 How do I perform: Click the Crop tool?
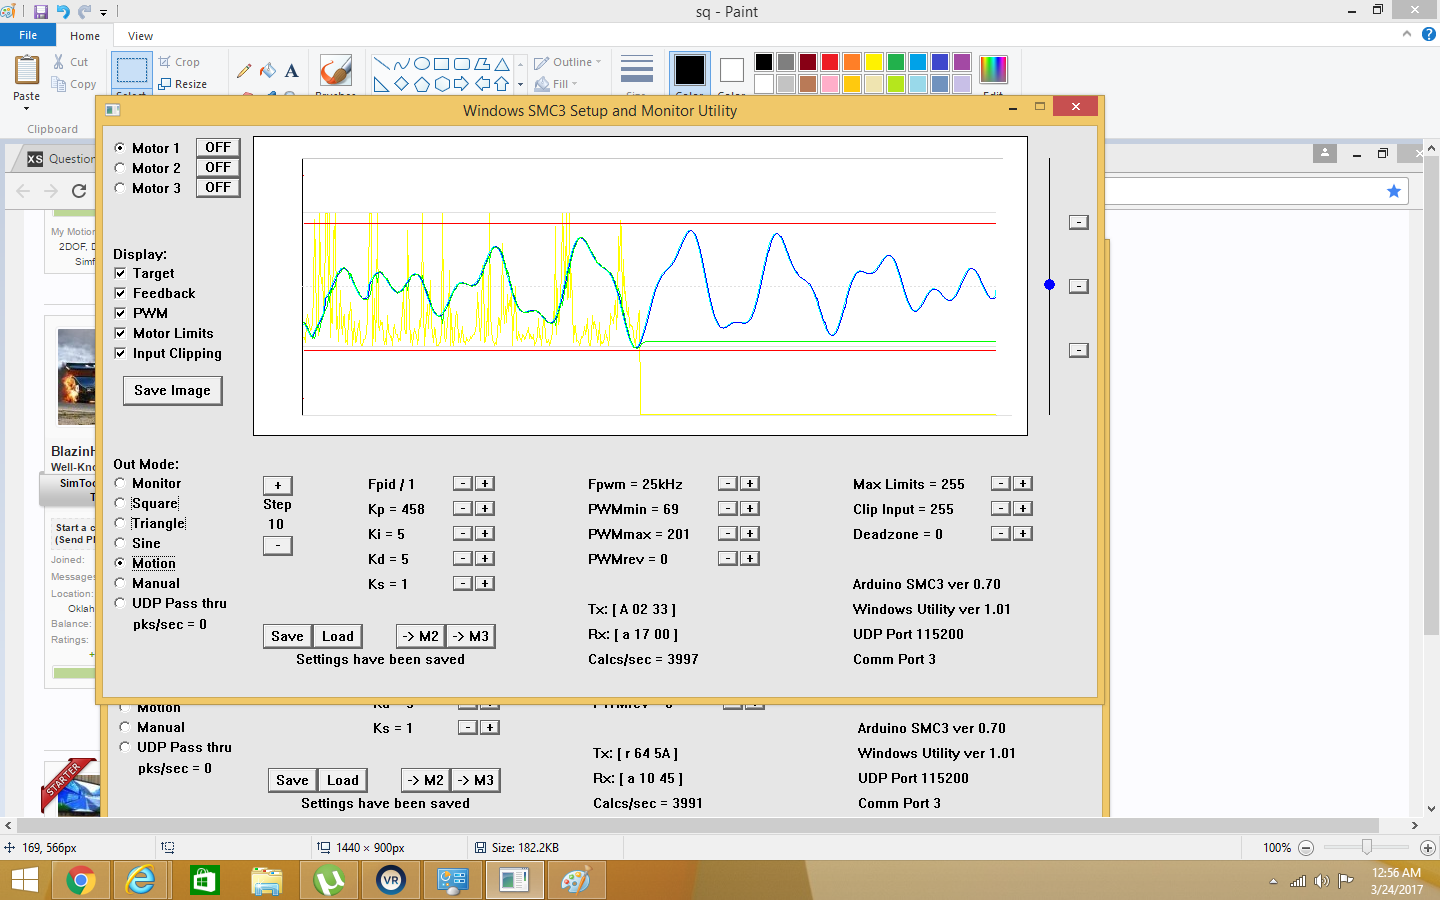pos(179,62)
